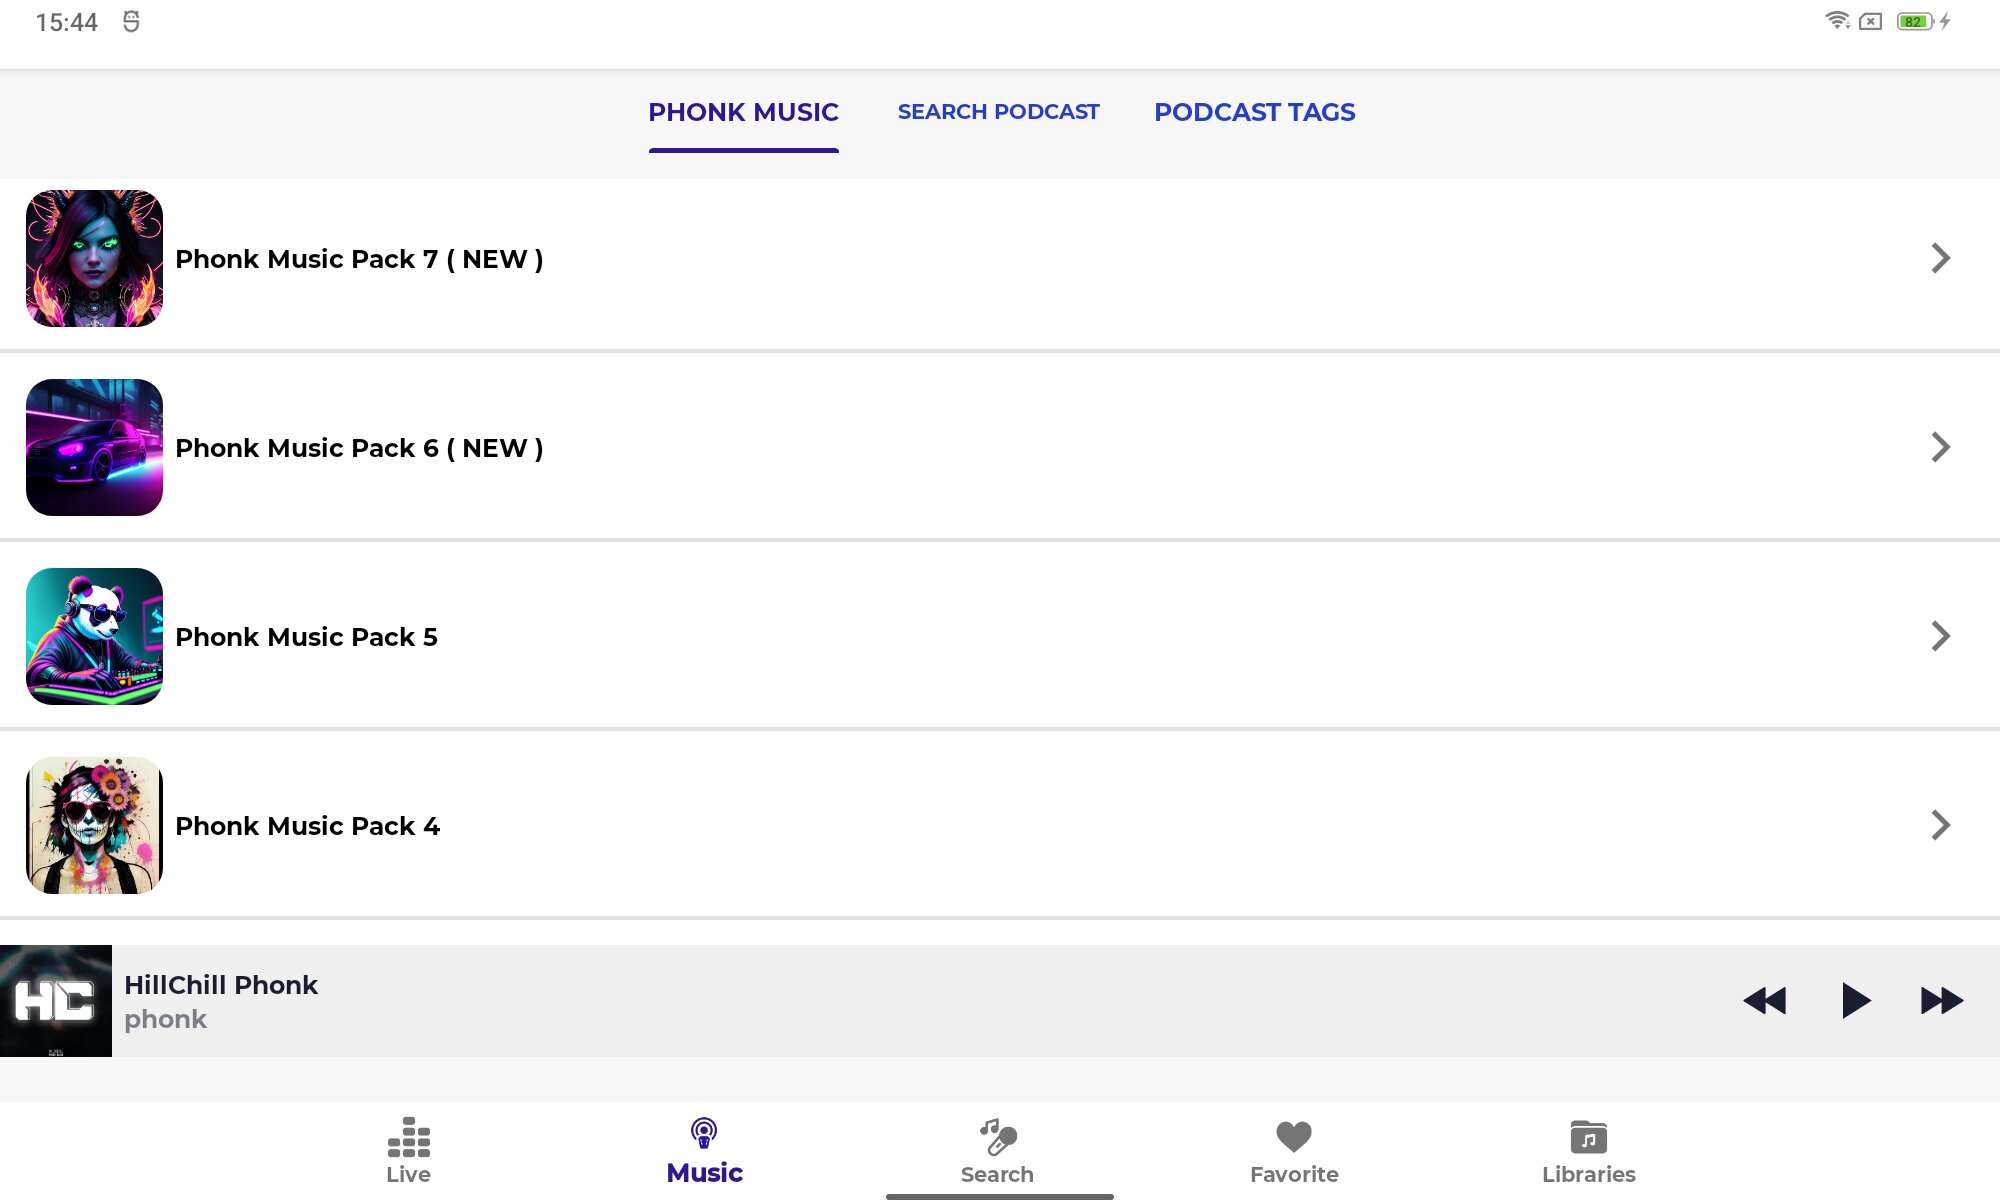Image resolution: width=2000 pixels, height=1200 pixels.
Task: Expand Phonk Music Pack 6 chevron
Action: click(x=1940, y=447)
